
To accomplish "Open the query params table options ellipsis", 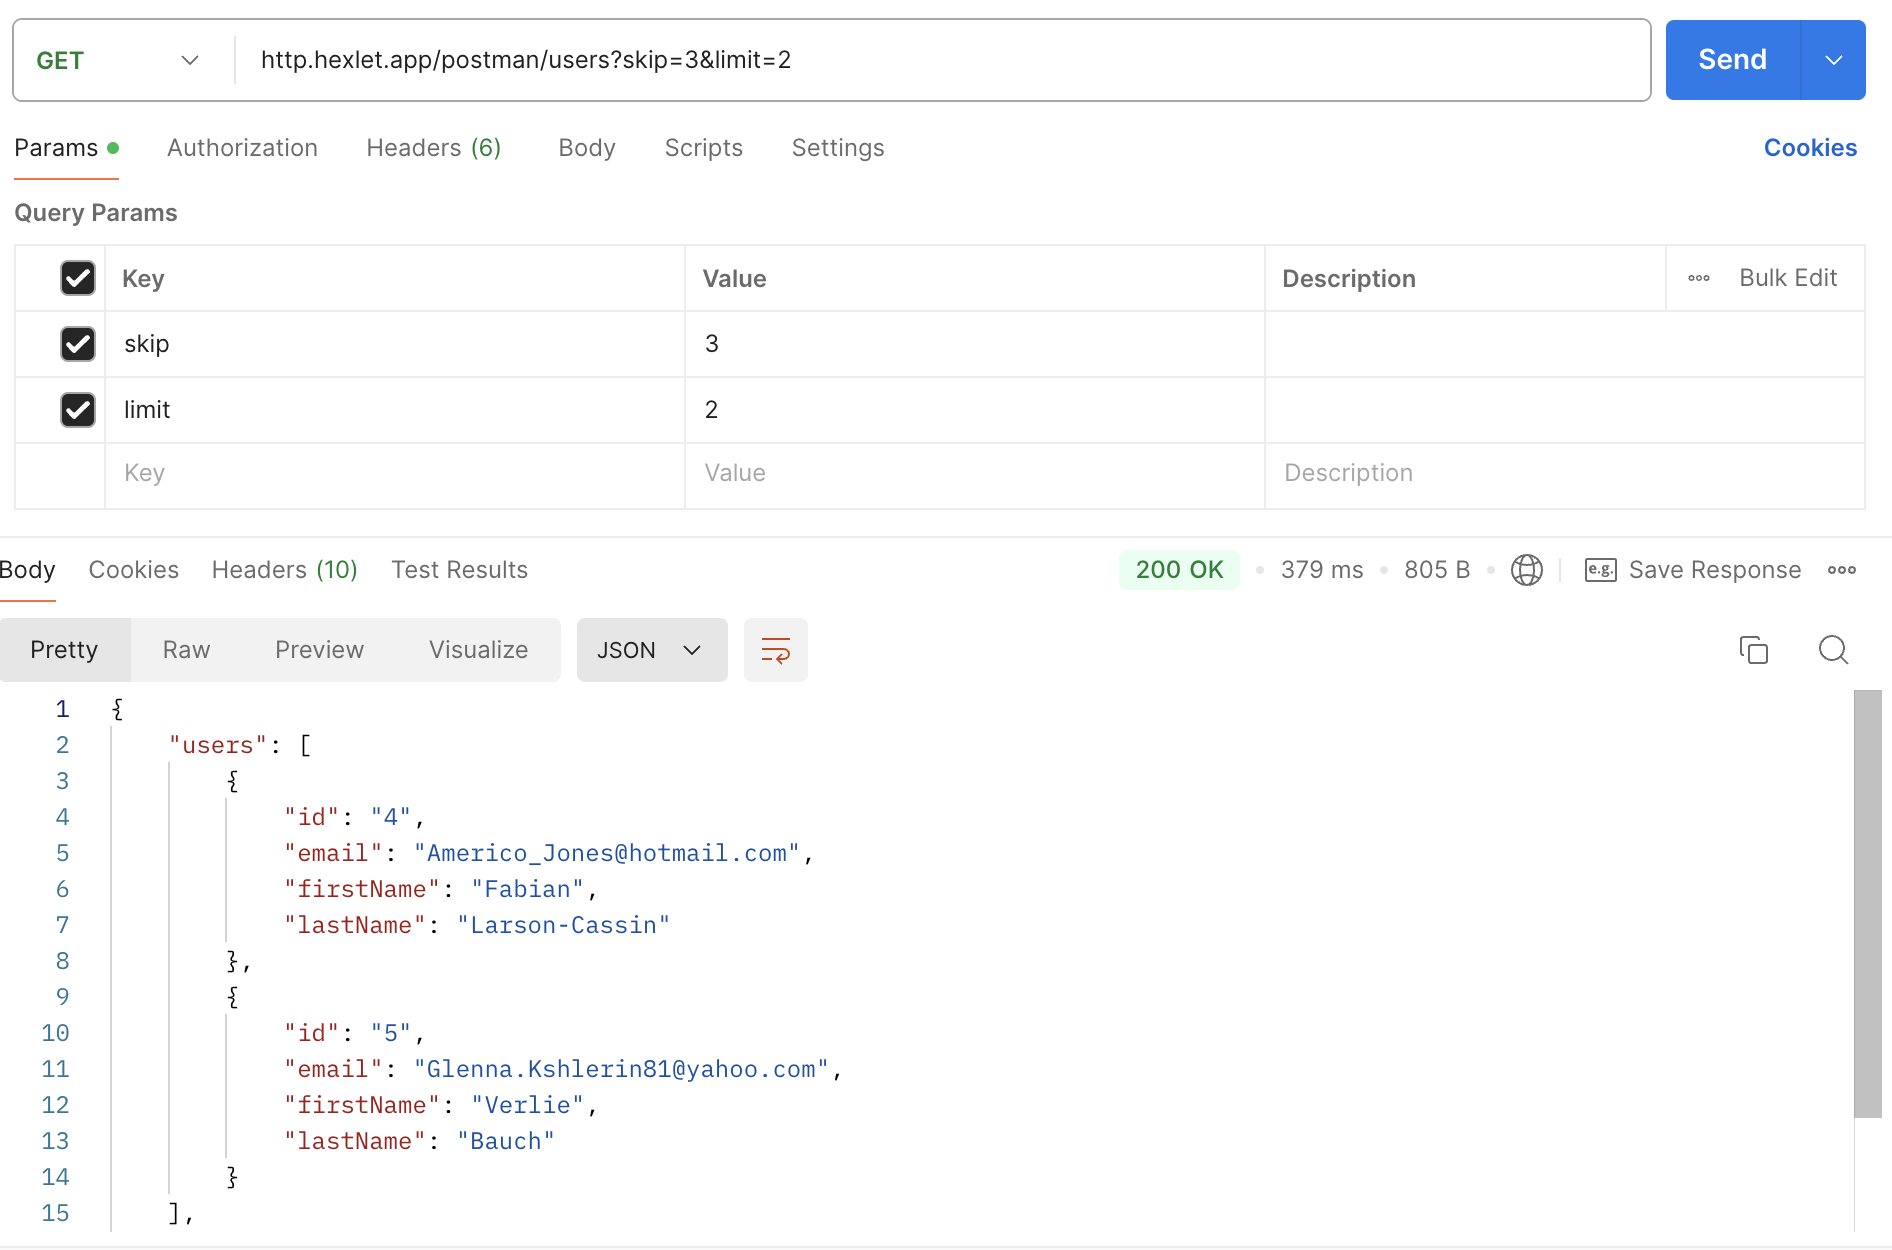I will pyautogui.click(x=1698, y=279).
